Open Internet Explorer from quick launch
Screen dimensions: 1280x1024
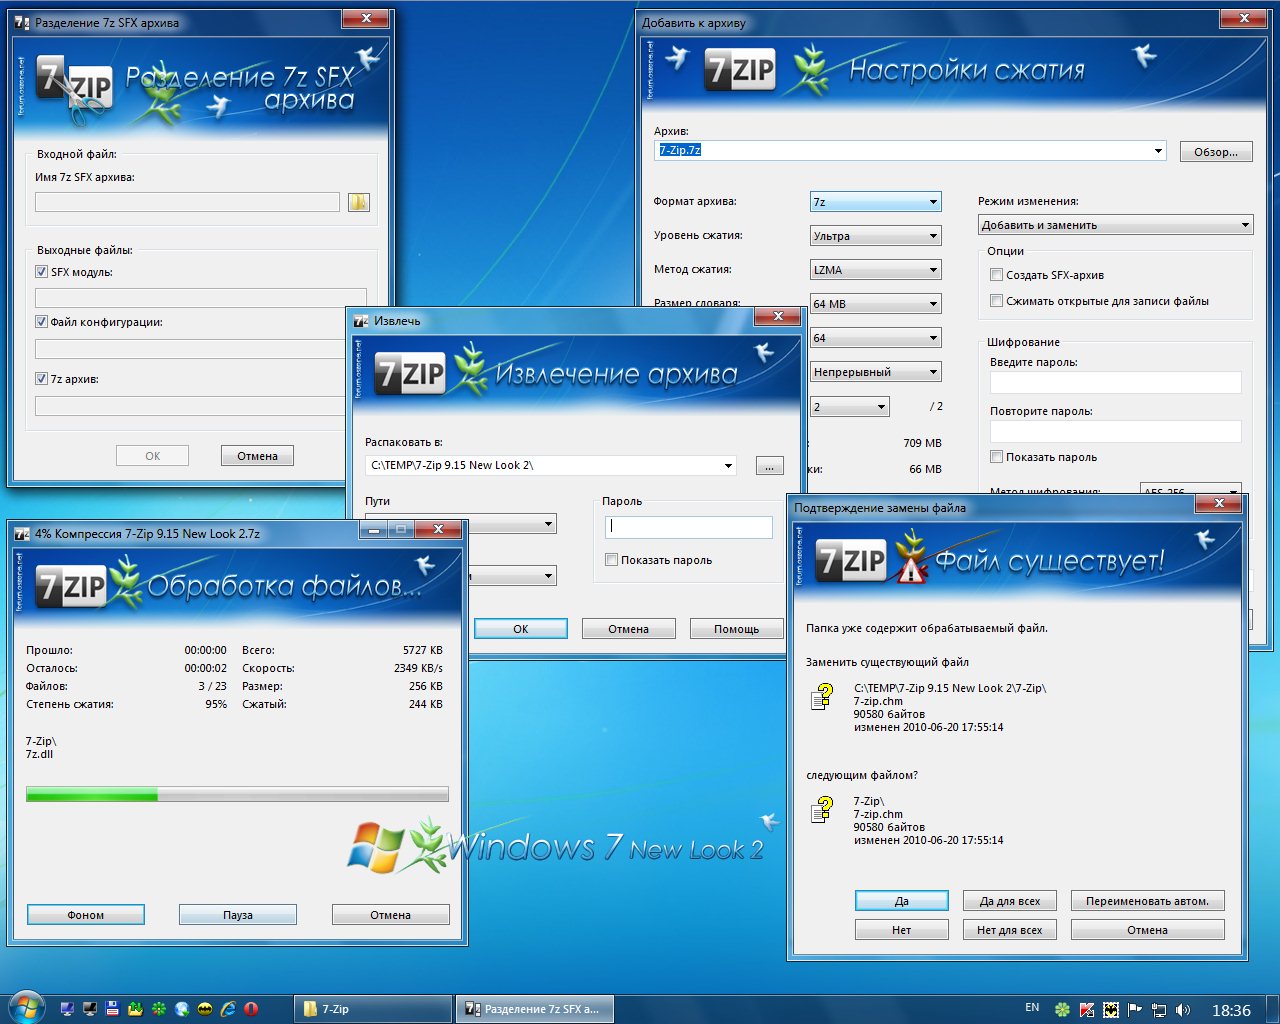click(228, 1009)
